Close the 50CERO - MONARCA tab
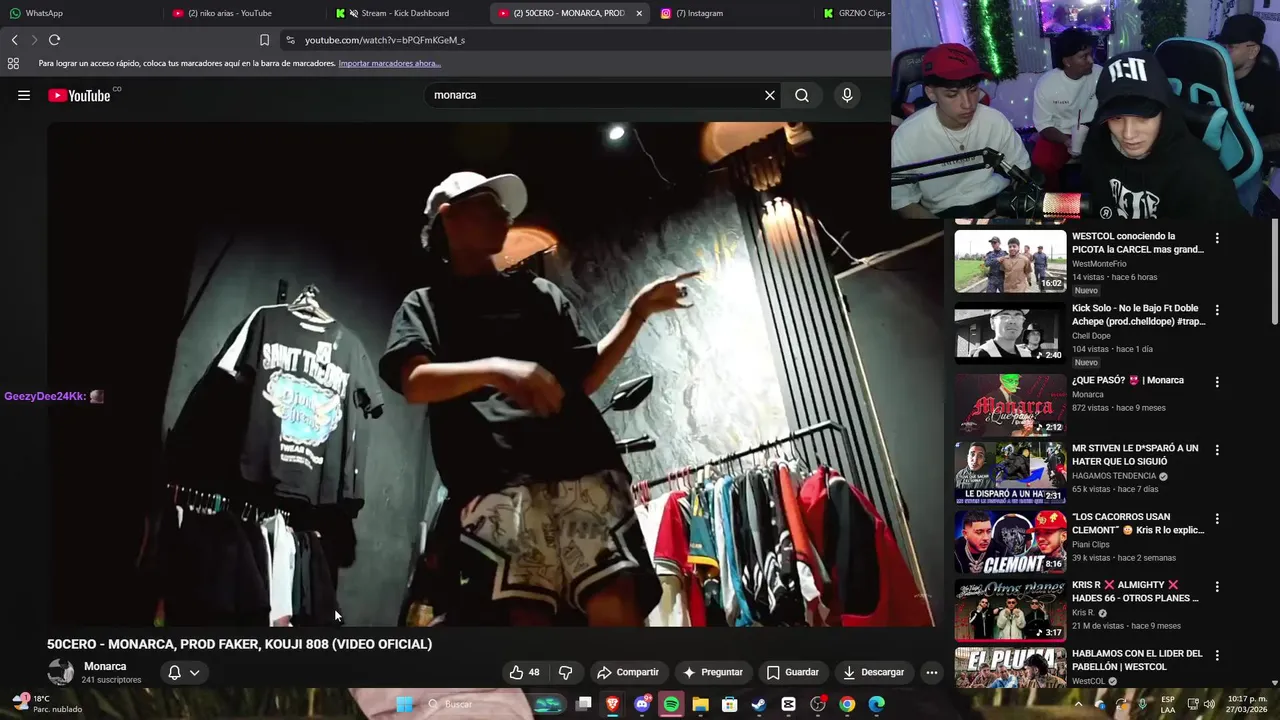Screen dimensions: 1280x720 (639, 13)
